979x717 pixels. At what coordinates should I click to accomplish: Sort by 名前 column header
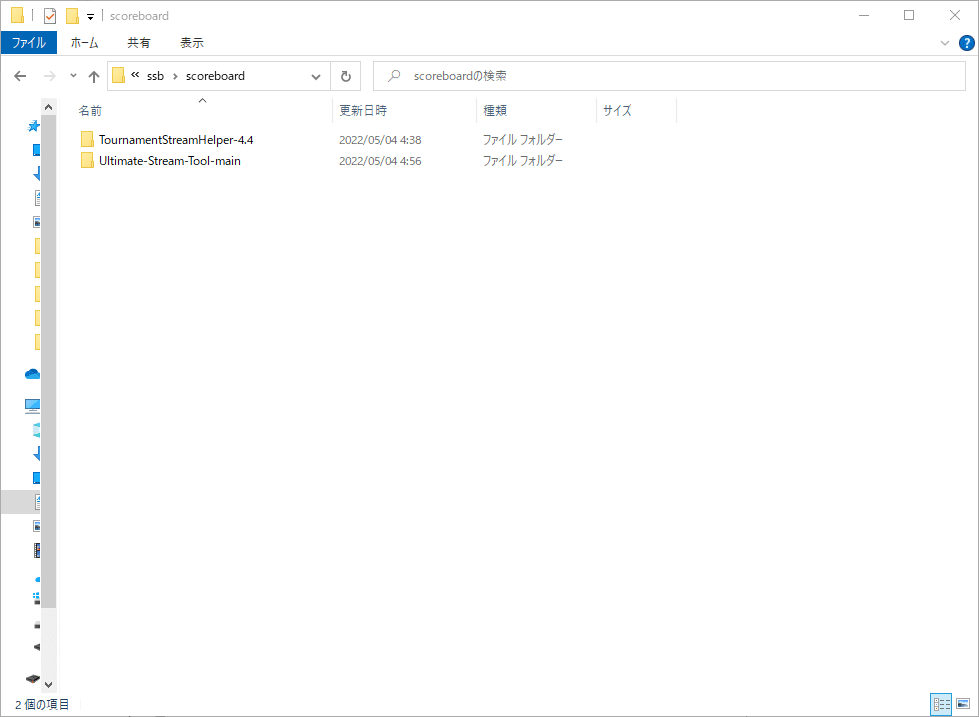click(x=202, y=111)
